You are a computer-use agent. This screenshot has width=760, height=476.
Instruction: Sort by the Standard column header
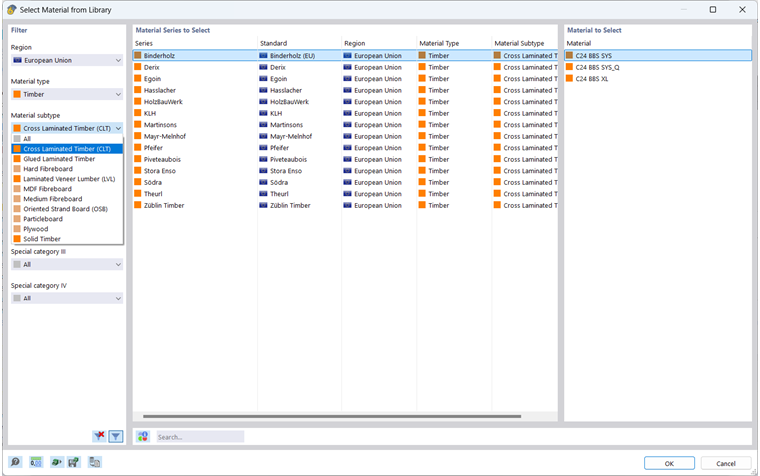(x=300, y=43)
